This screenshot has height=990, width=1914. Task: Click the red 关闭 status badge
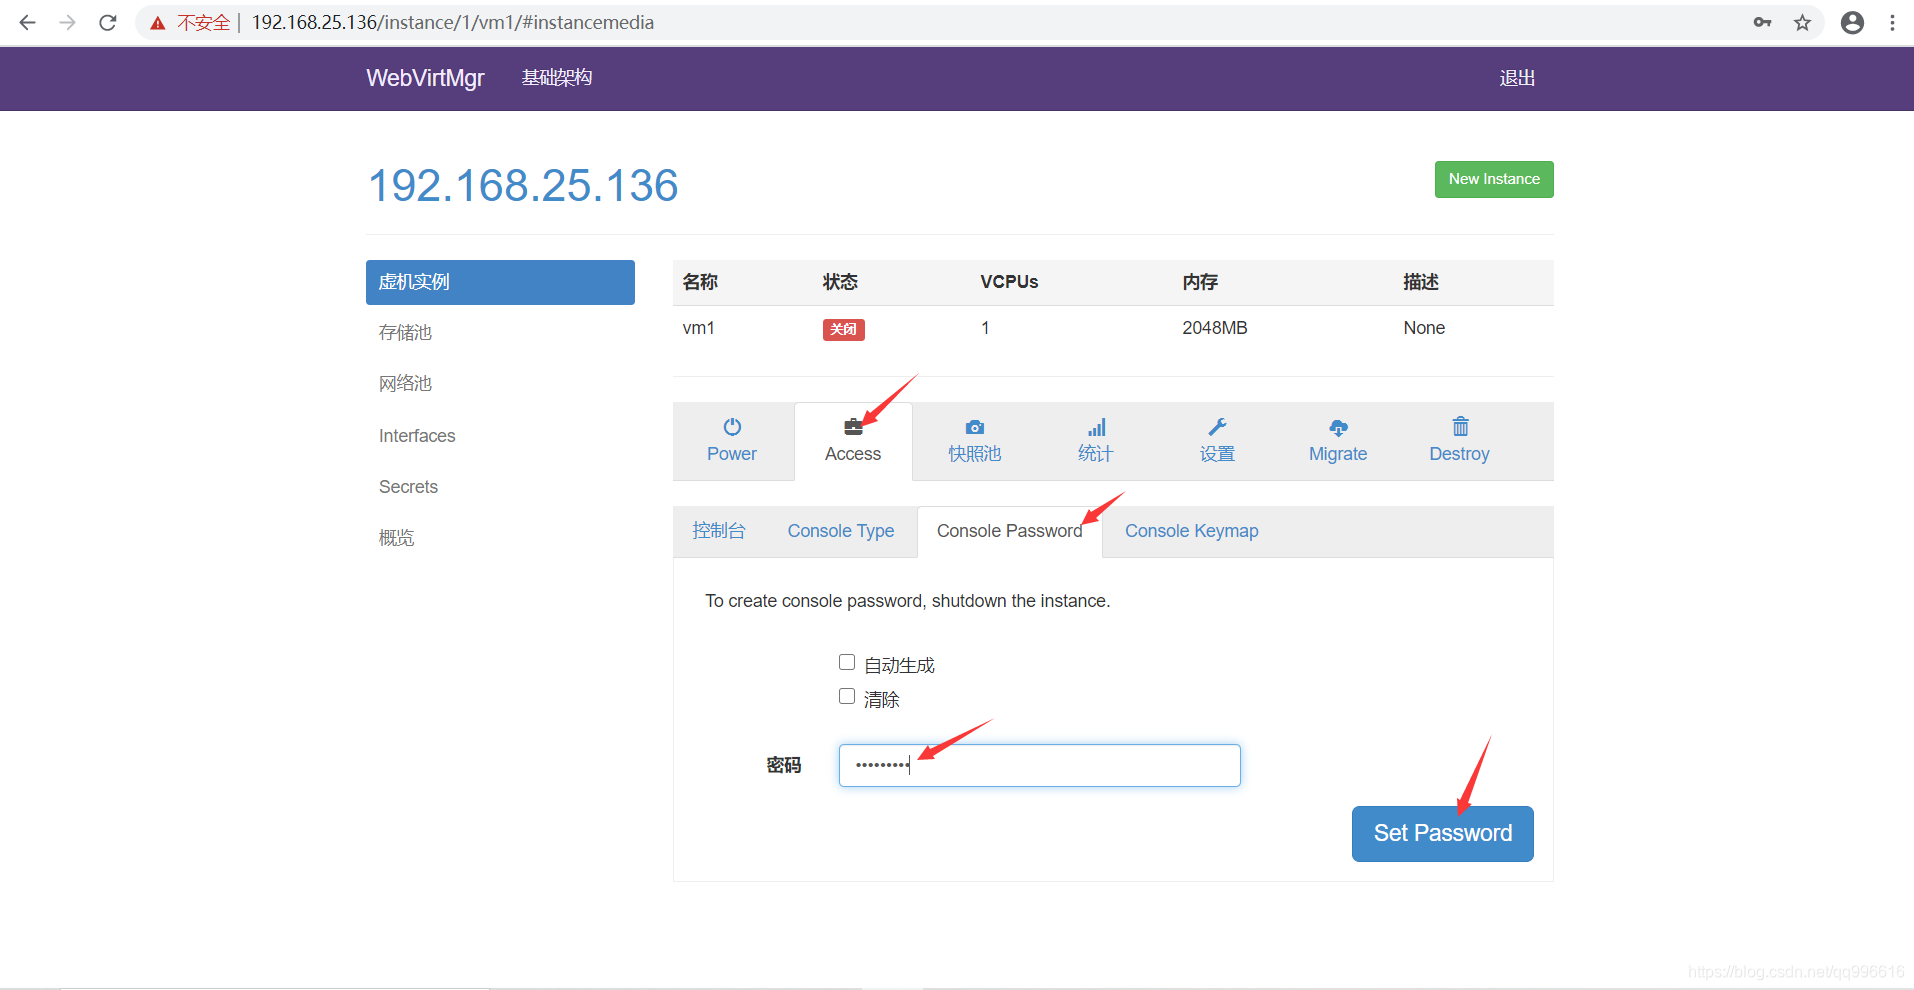pos(843,329)
